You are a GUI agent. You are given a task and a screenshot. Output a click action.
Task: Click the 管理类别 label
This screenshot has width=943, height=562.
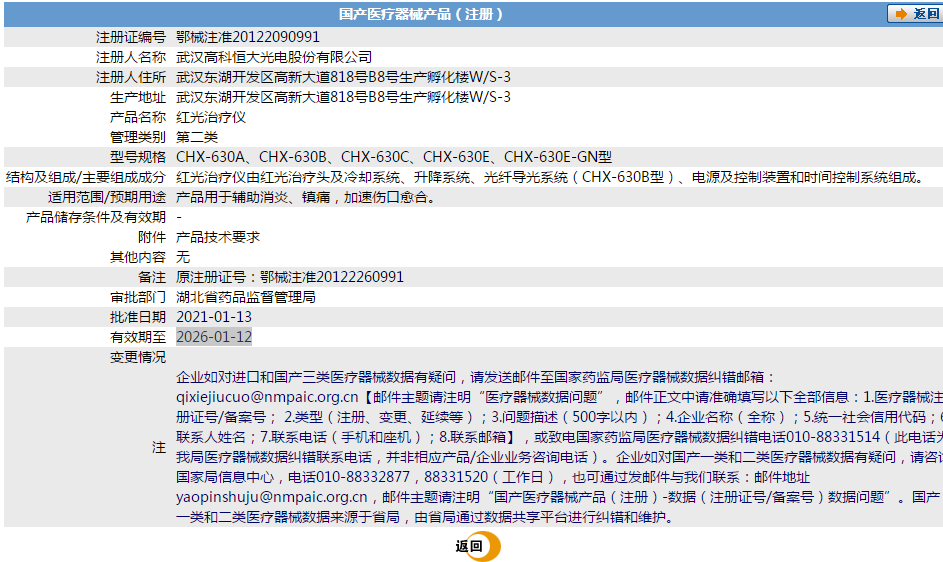pos(138,137)
